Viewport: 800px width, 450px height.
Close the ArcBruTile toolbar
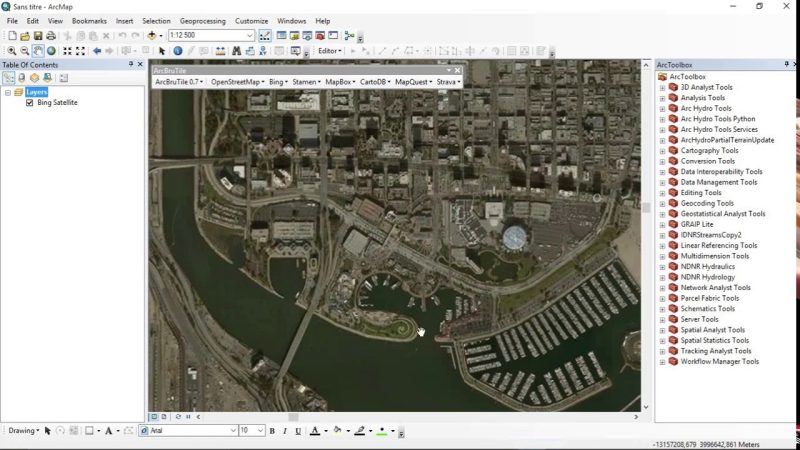click(x=457, y=70)
